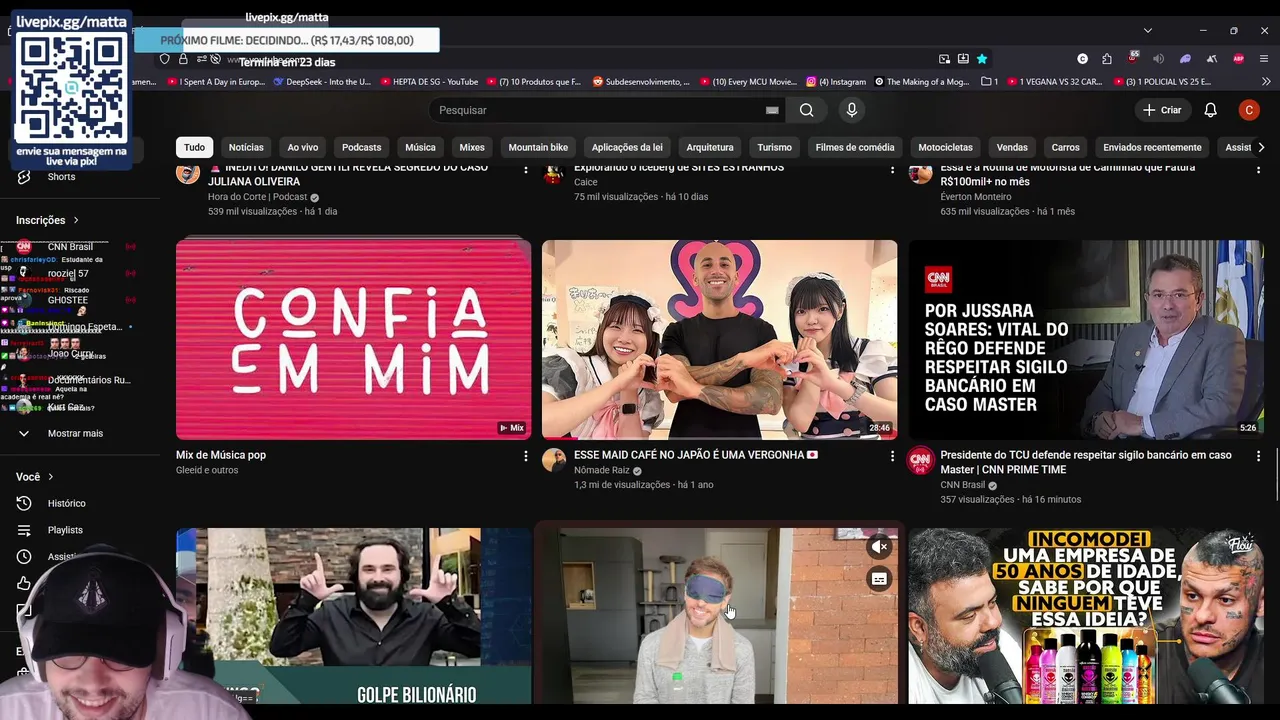Screen dimensions: 1280x720
Task: Select the Filmes de comédia chip
Action: (855, 147)
